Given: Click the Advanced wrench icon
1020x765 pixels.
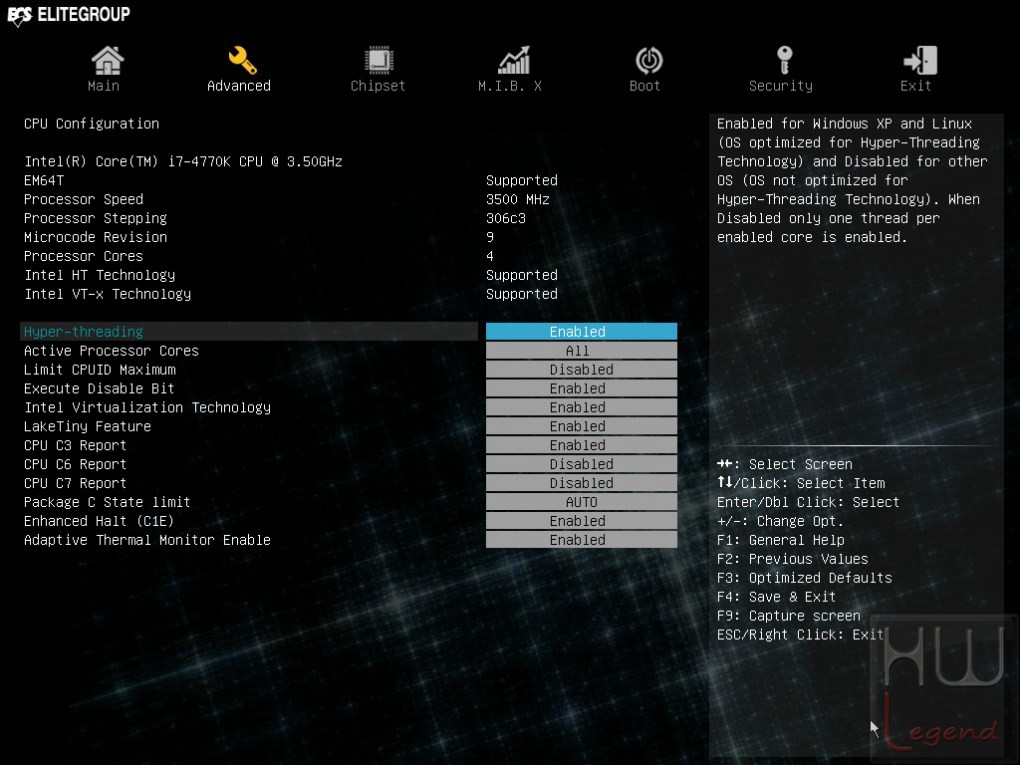Looking at the screenshot, I should pyautogui.click(x=242, y=60).
